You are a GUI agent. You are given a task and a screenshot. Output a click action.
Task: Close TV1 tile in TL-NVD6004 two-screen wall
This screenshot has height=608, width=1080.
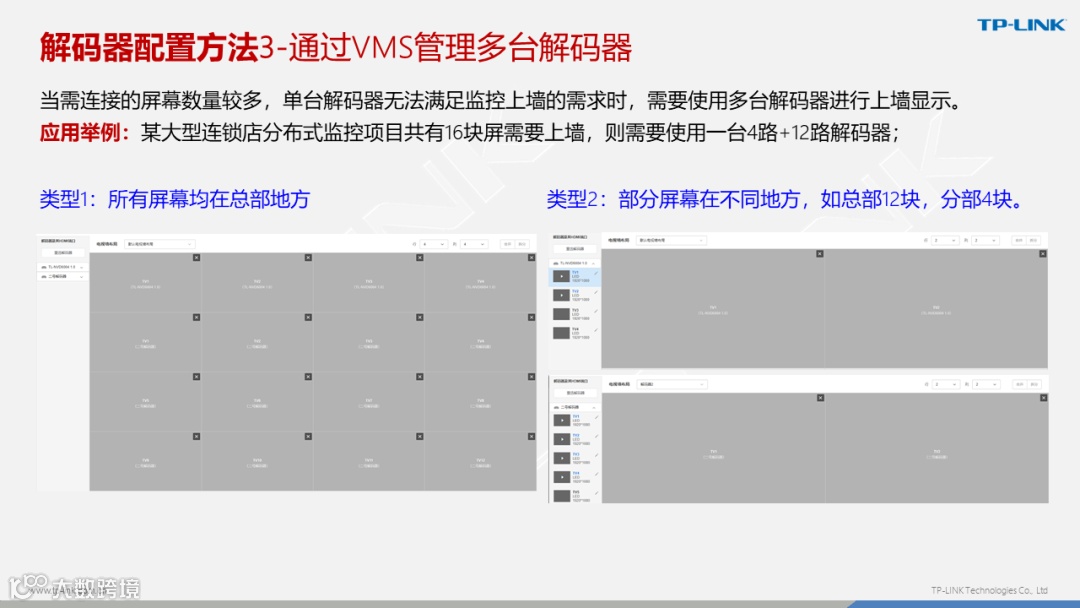coord(820,254)
